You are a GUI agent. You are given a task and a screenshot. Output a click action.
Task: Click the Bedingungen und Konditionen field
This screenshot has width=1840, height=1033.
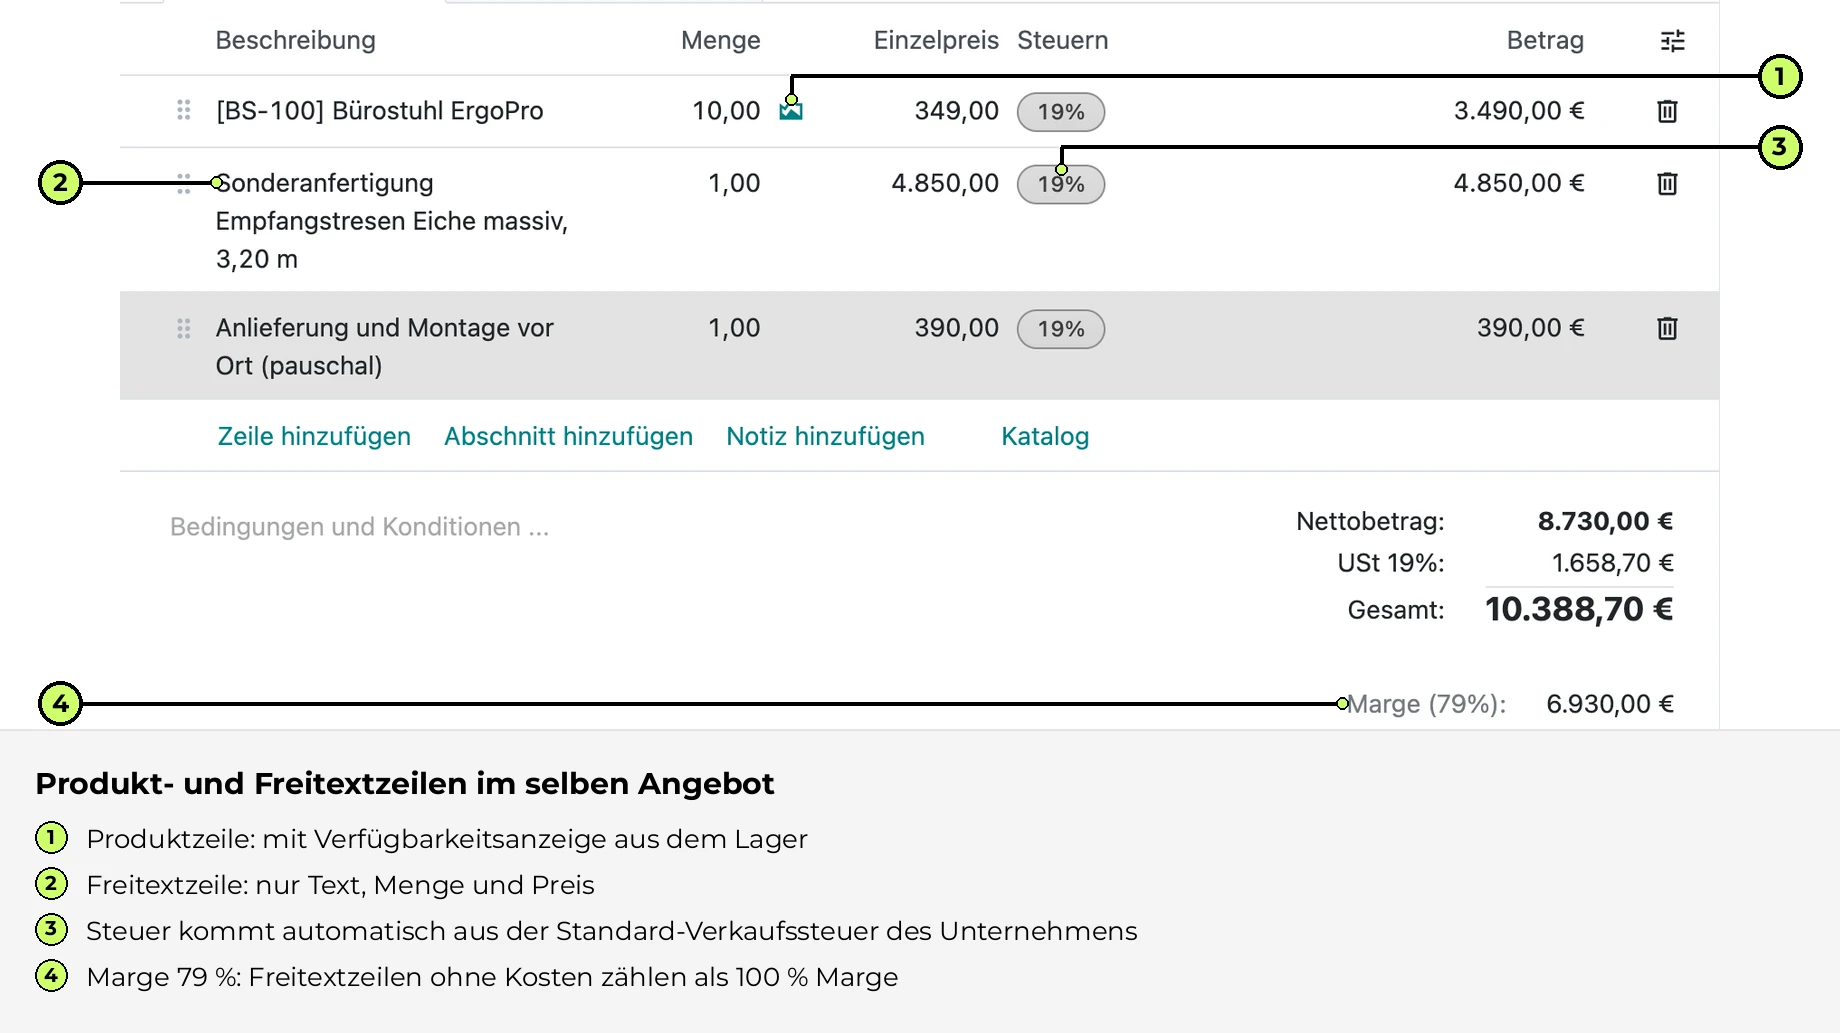[x=360, y=527]
